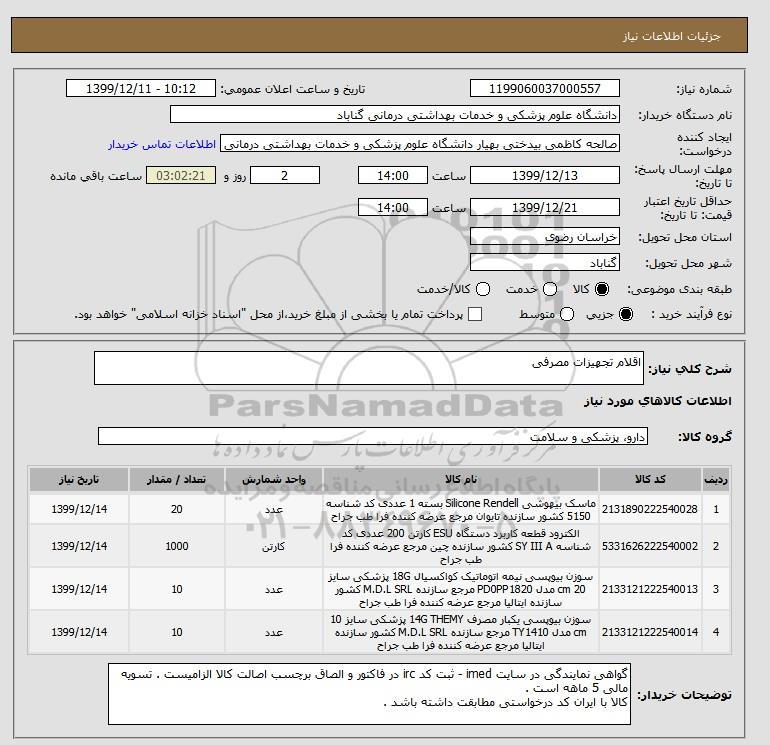Click the واحد شمارش column header

pos(274,479)
